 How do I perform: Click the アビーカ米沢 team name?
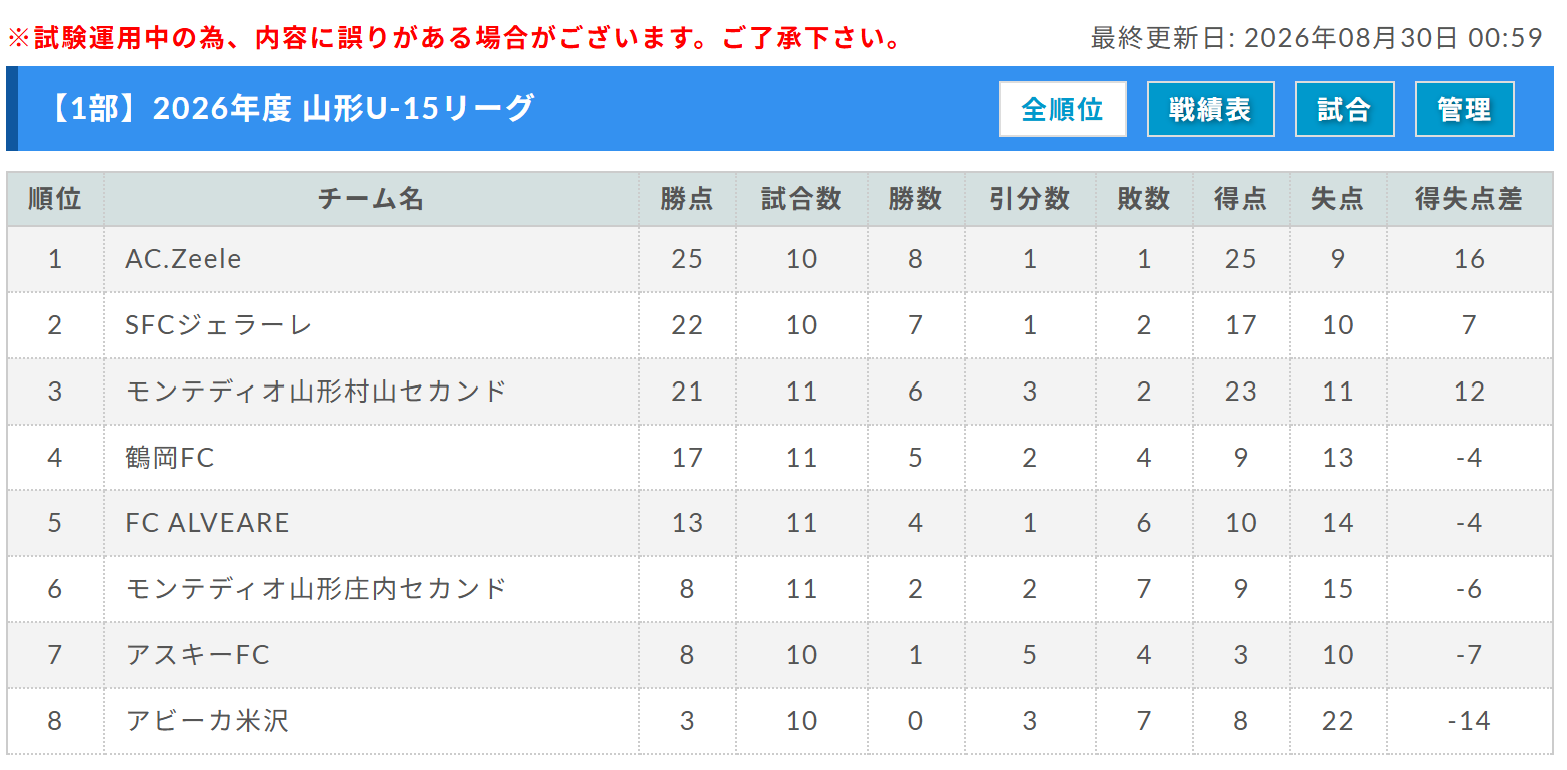click(207, 721)
